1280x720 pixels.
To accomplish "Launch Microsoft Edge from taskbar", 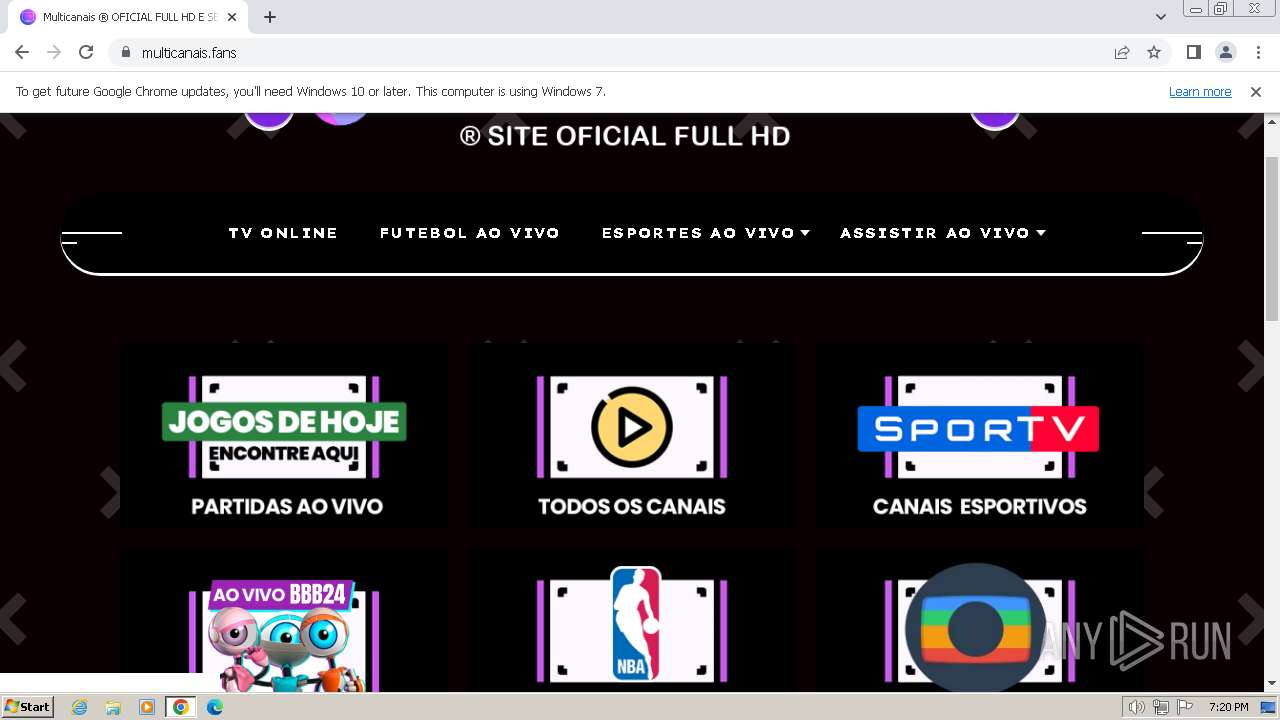I will point(215,707).
